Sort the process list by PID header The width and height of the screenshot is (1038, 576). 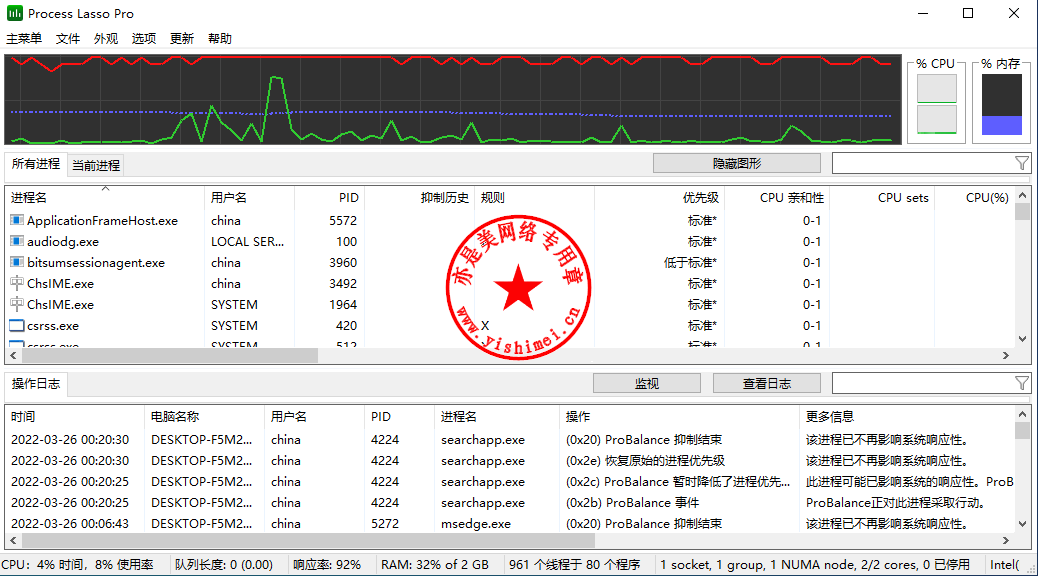[x=329, y=197]
